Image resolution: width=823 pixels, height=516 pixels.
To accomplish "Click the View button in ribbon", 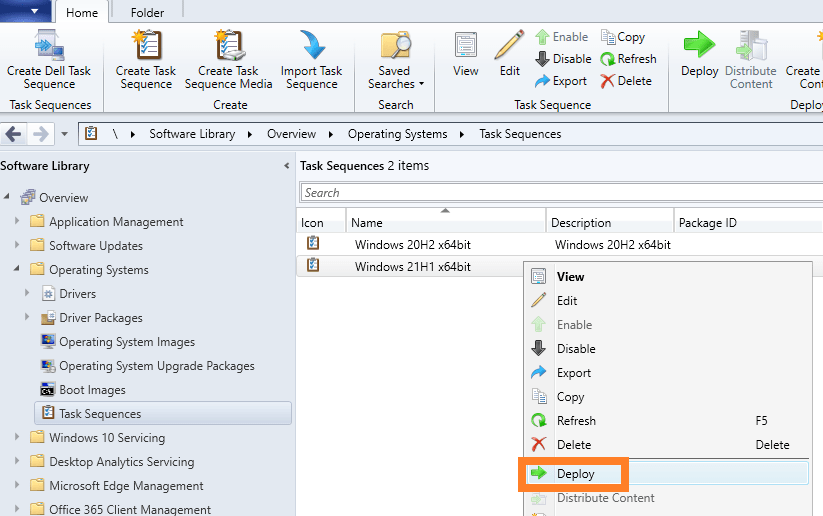I will click(466, 54).
